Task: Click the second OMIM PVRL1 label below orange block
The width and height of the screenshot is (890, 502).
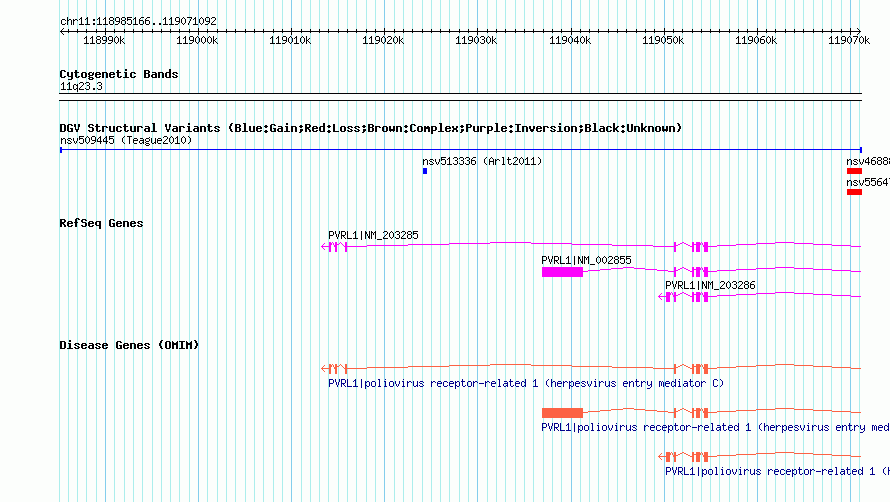Action: 715,427
